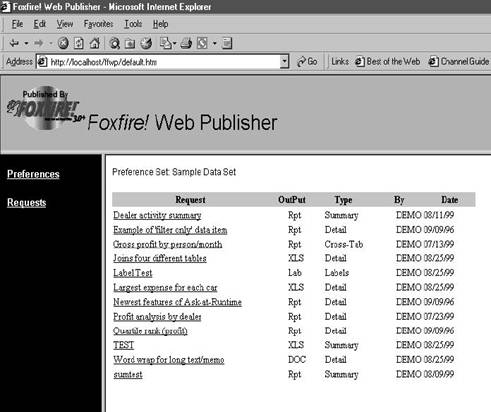
Task: Click the Refresh page icon
Action: coord(79,43)
